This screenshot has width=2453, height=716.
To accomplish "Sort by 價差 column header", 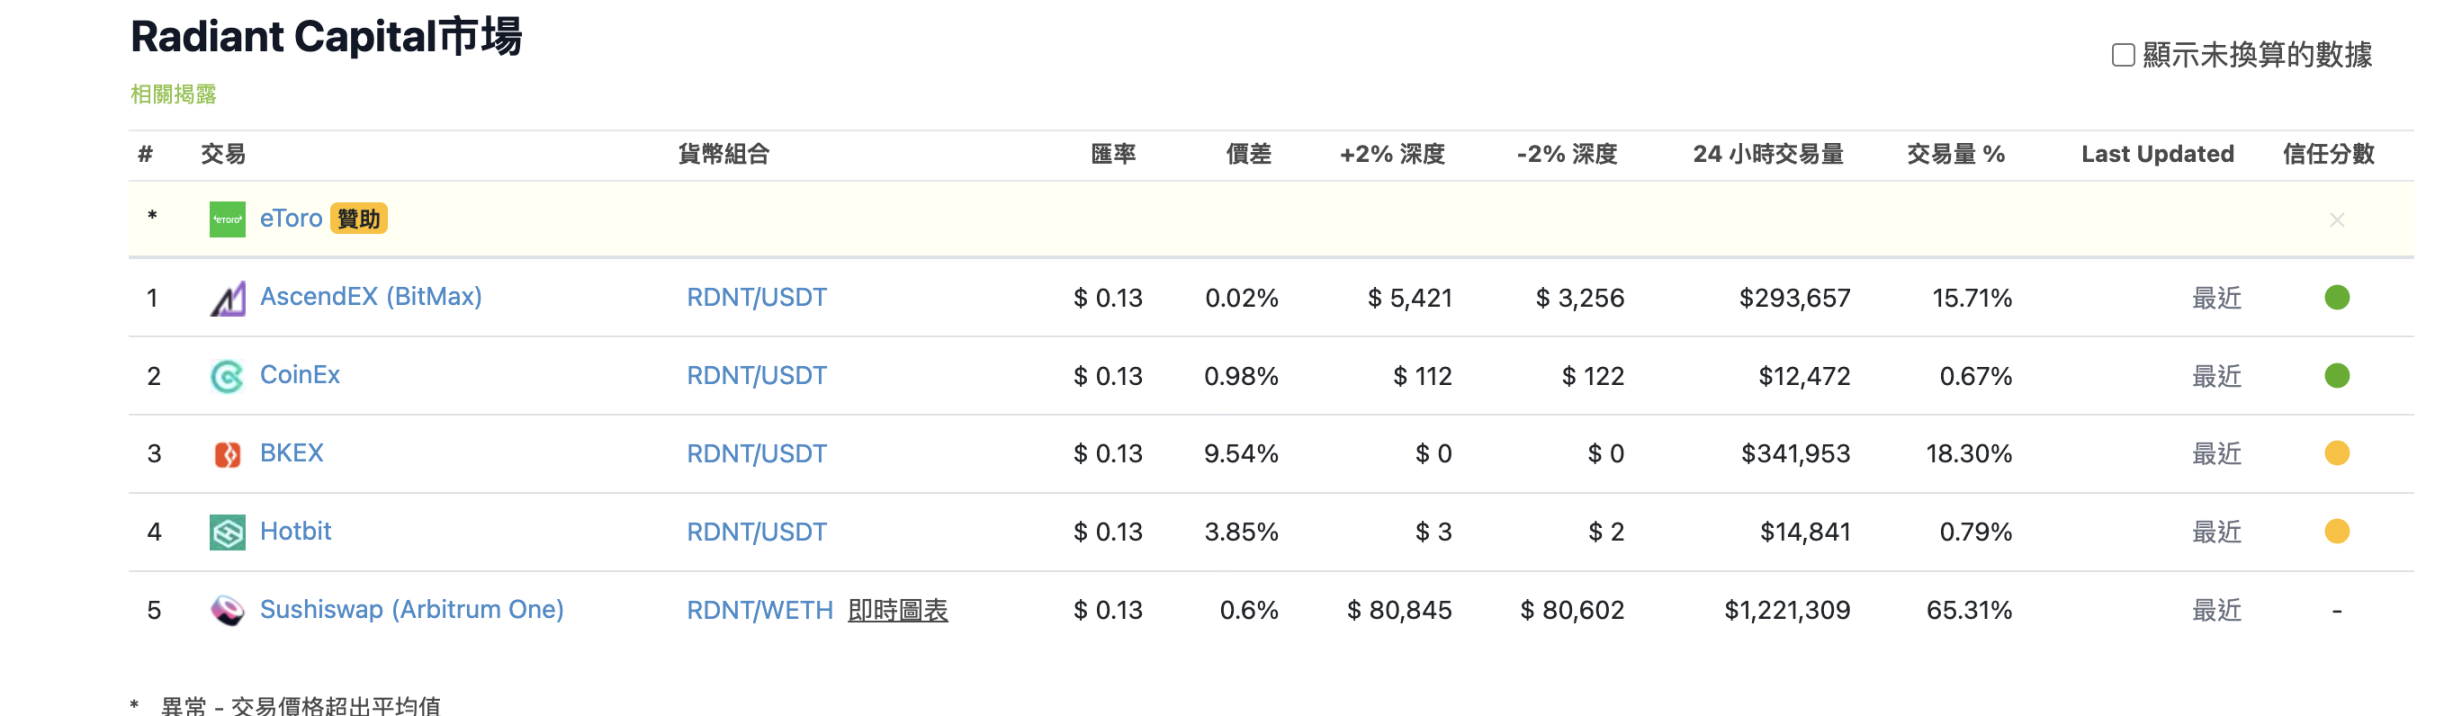I will [x=1249, y=154].
